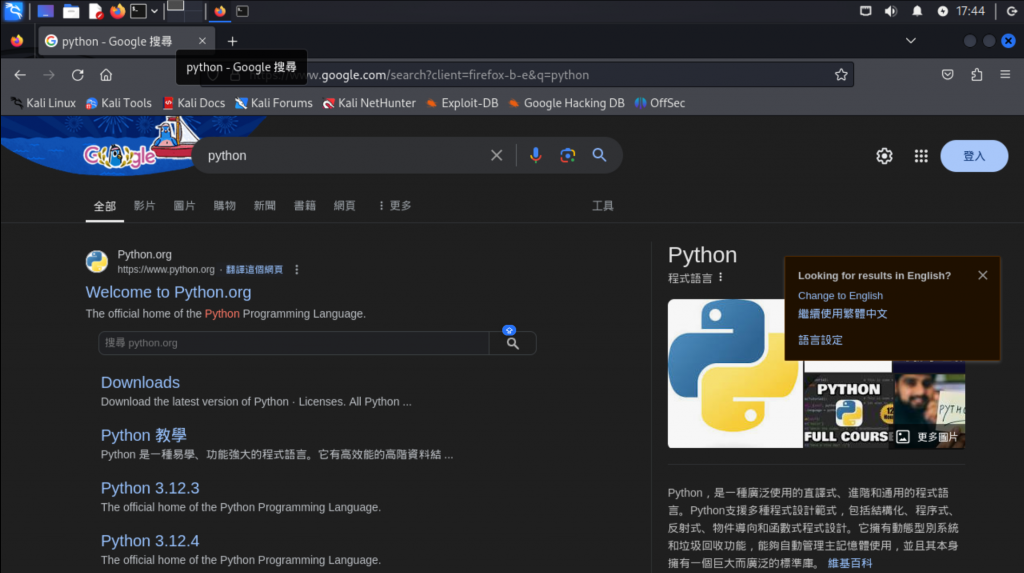Choose 繼續使用繁體中文 in the popup
Viewport: 1024px width, 573px height.
coord(842,314)
